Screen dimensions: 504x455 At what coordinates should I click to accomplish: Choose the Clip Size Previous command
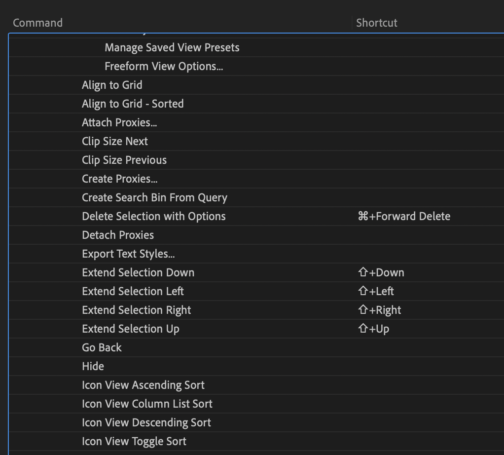[x=124, y=160]
